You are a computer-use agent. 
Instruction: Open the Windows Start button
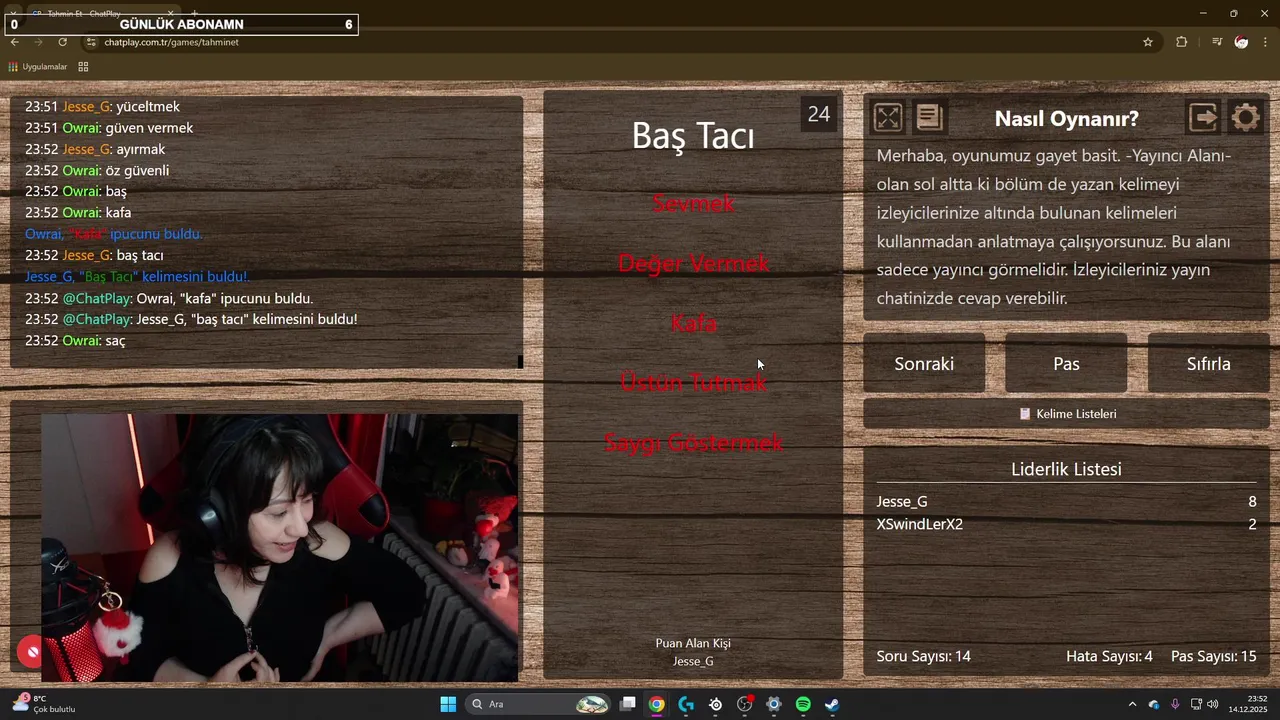[448, 704]
